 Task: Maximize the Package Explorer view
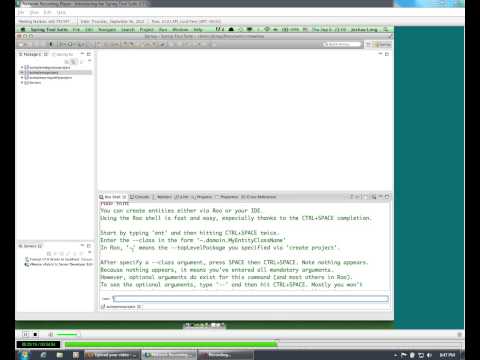pos(89,54)
